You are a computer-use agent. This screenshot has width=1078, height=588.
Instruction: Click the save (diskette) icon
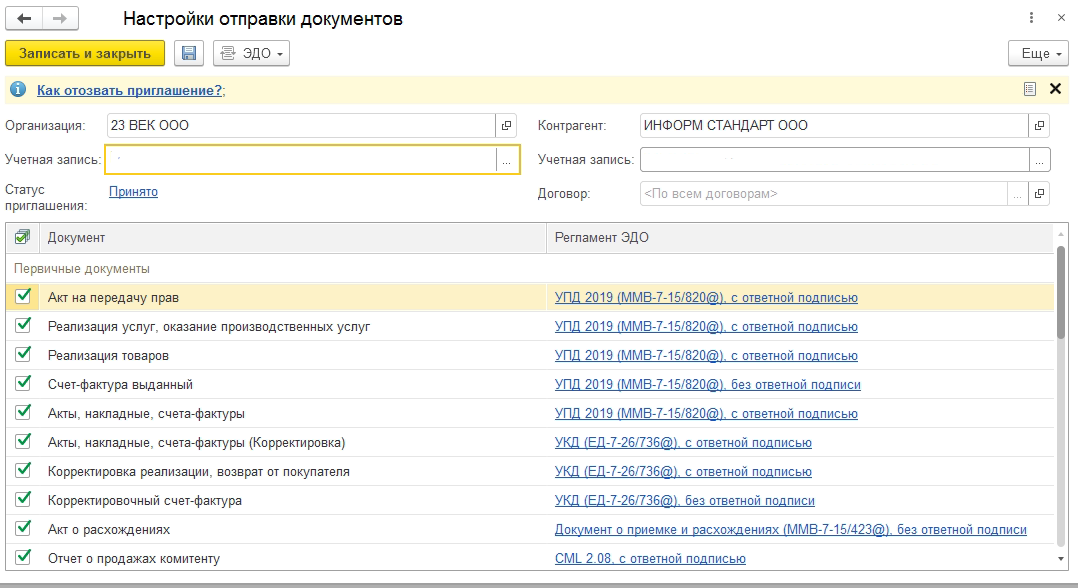coord(189,53)
